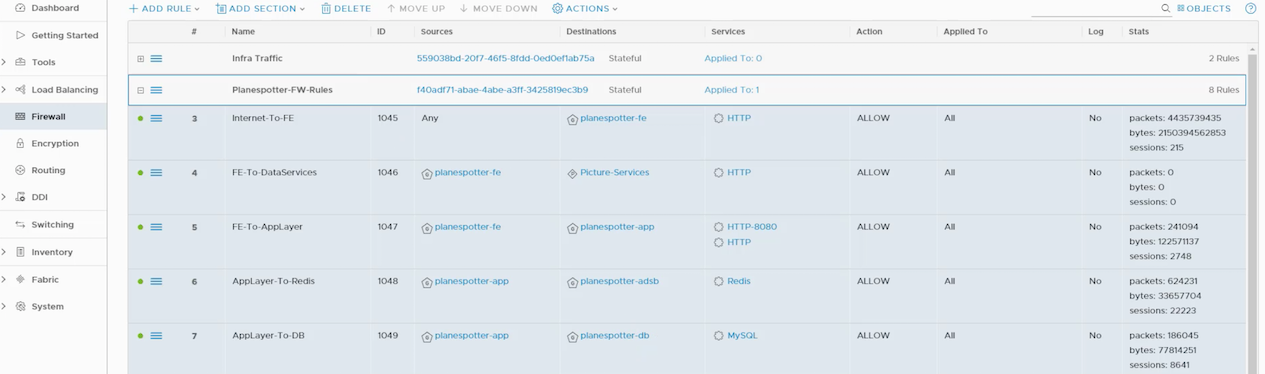
Task: Expand the System sidebar chevron
Action: pos(4,306)
